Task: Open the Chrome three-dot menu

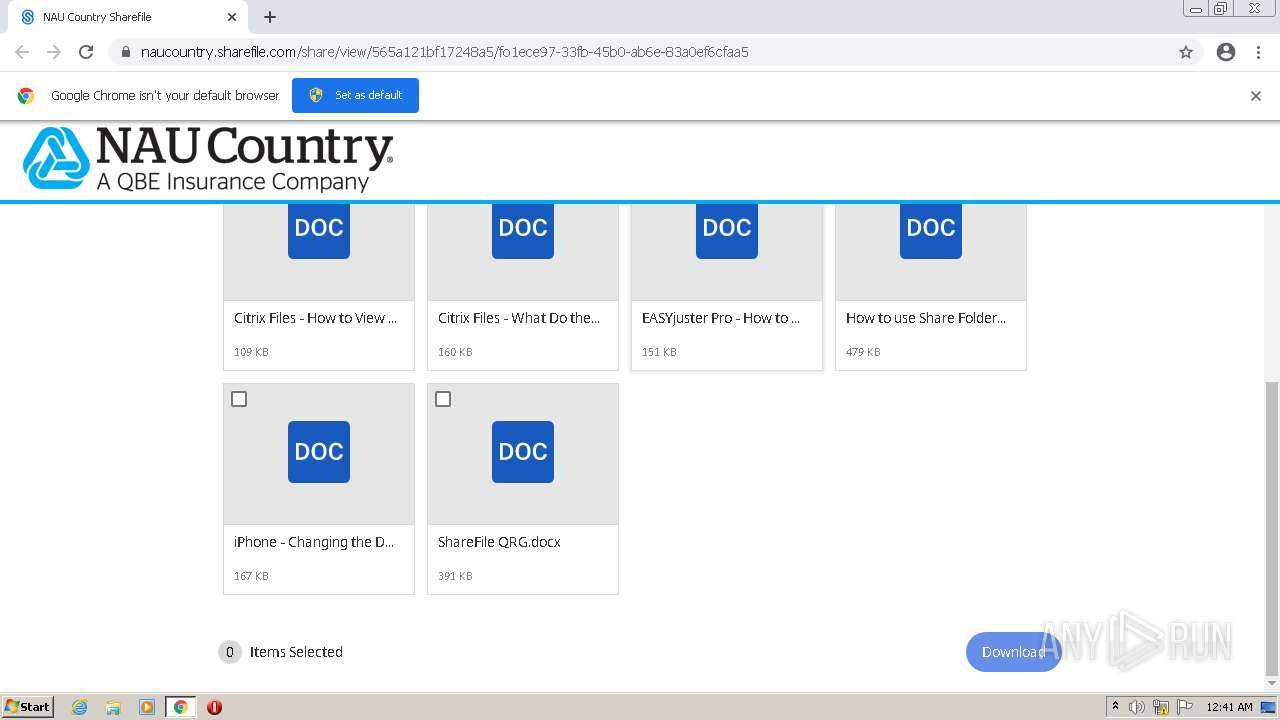Action: coord(1258,52)
